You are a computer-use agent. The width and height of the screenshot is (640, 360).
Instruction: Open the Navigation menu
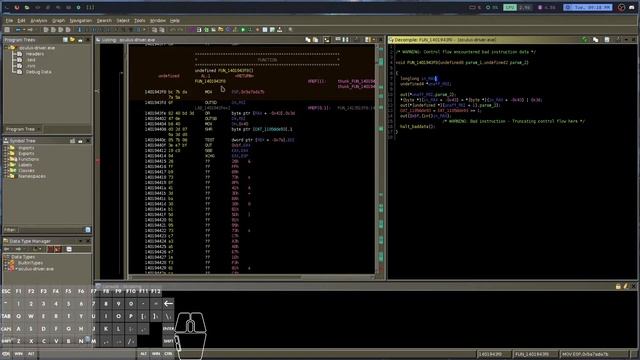[80, 20]
